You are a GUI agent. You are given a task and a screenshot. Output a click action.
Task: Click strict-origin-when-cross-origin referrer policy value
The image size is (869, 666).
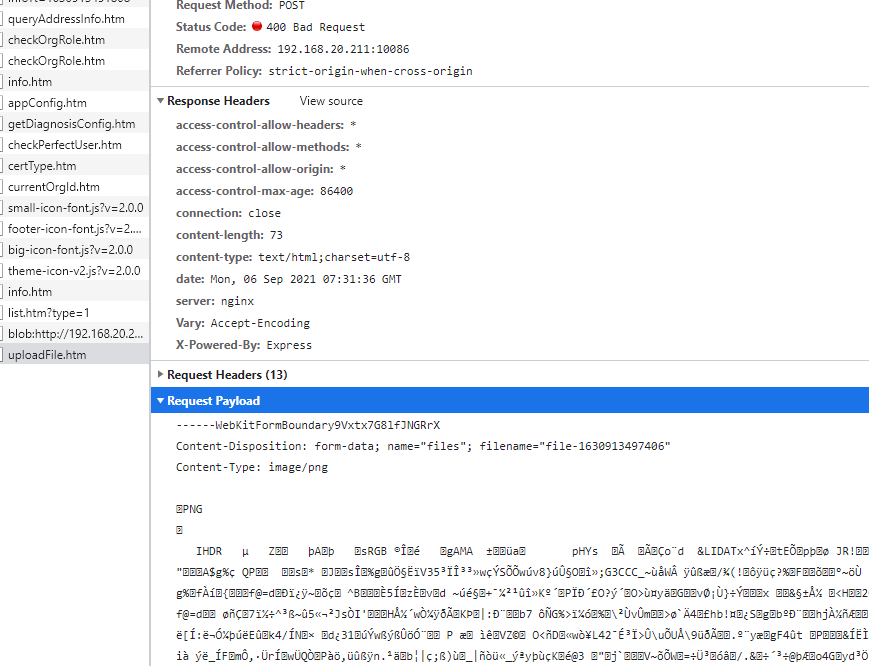(x=370, y=71)
